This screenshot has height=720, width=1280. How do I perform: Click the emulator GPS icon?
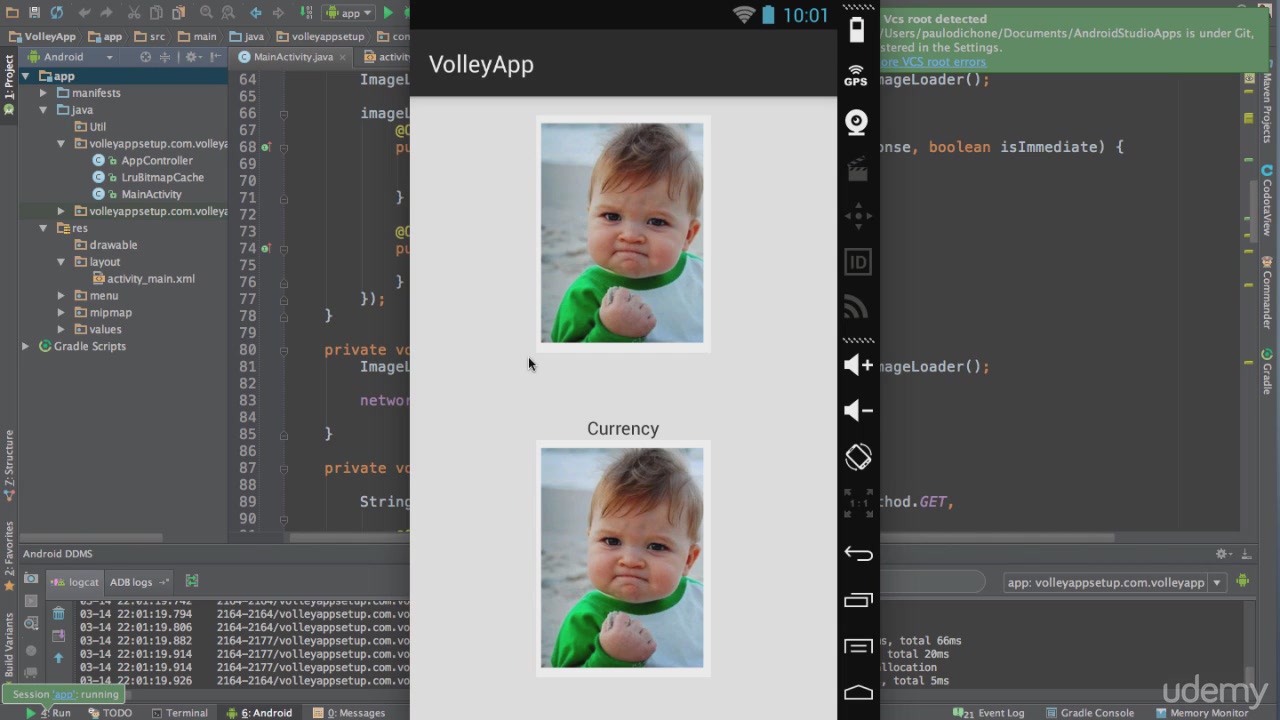coord(856,75)
